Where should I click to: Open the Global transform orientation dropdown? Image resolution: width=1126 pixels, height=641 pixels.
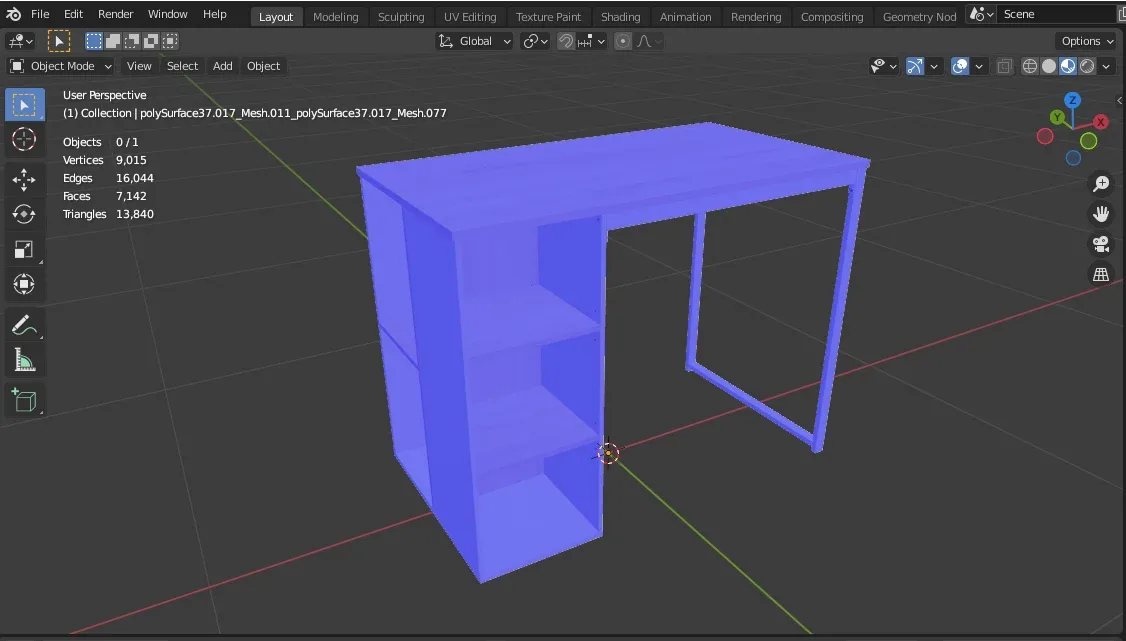coord(474,41)
